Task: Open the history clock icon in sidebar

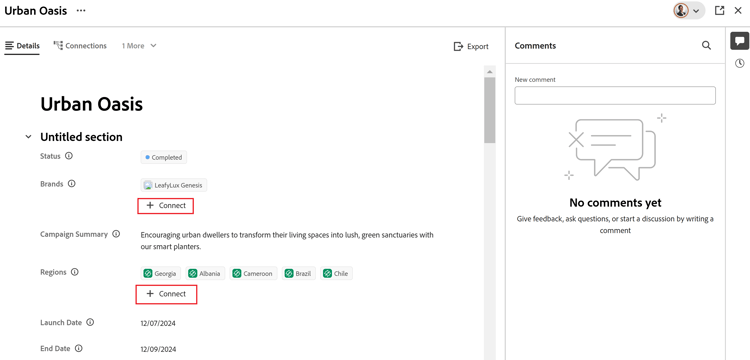Action: (739, 63)
